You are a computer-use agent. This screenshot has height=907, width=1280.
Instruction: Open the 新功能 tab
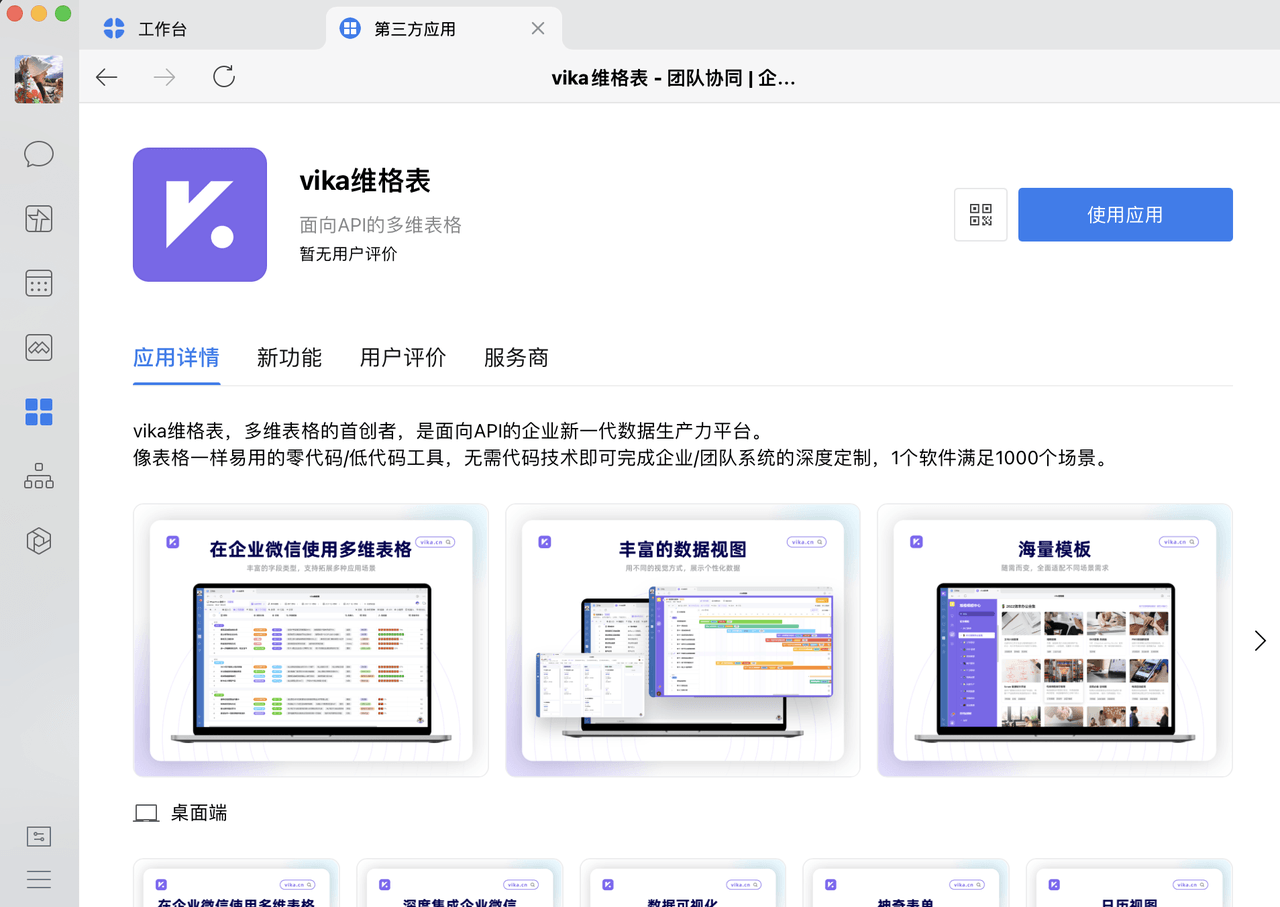[289, 358]
